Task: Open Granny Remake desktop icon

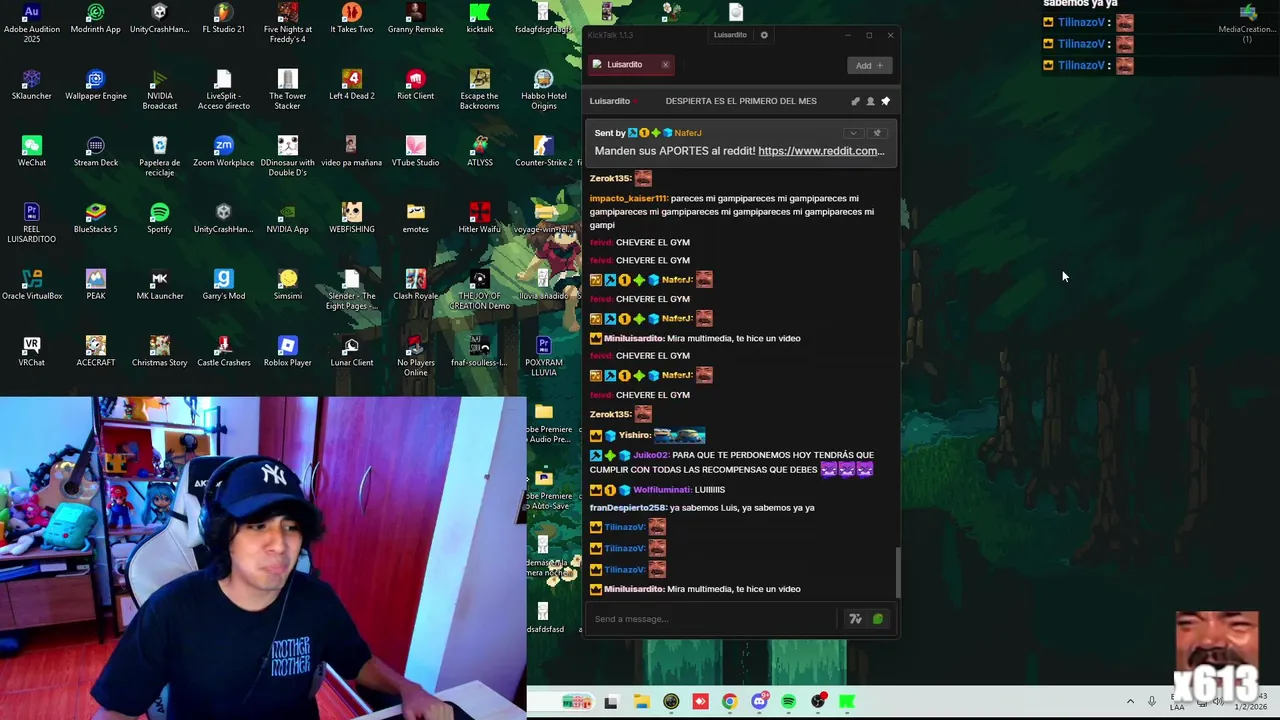Action: [415, 19]
